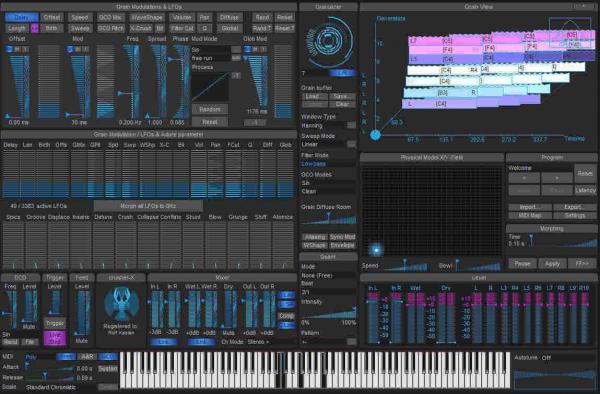Viewport: 600px width, 394px height.
Task: Click the Random button under Mod Mode
Action: (210, 109)
